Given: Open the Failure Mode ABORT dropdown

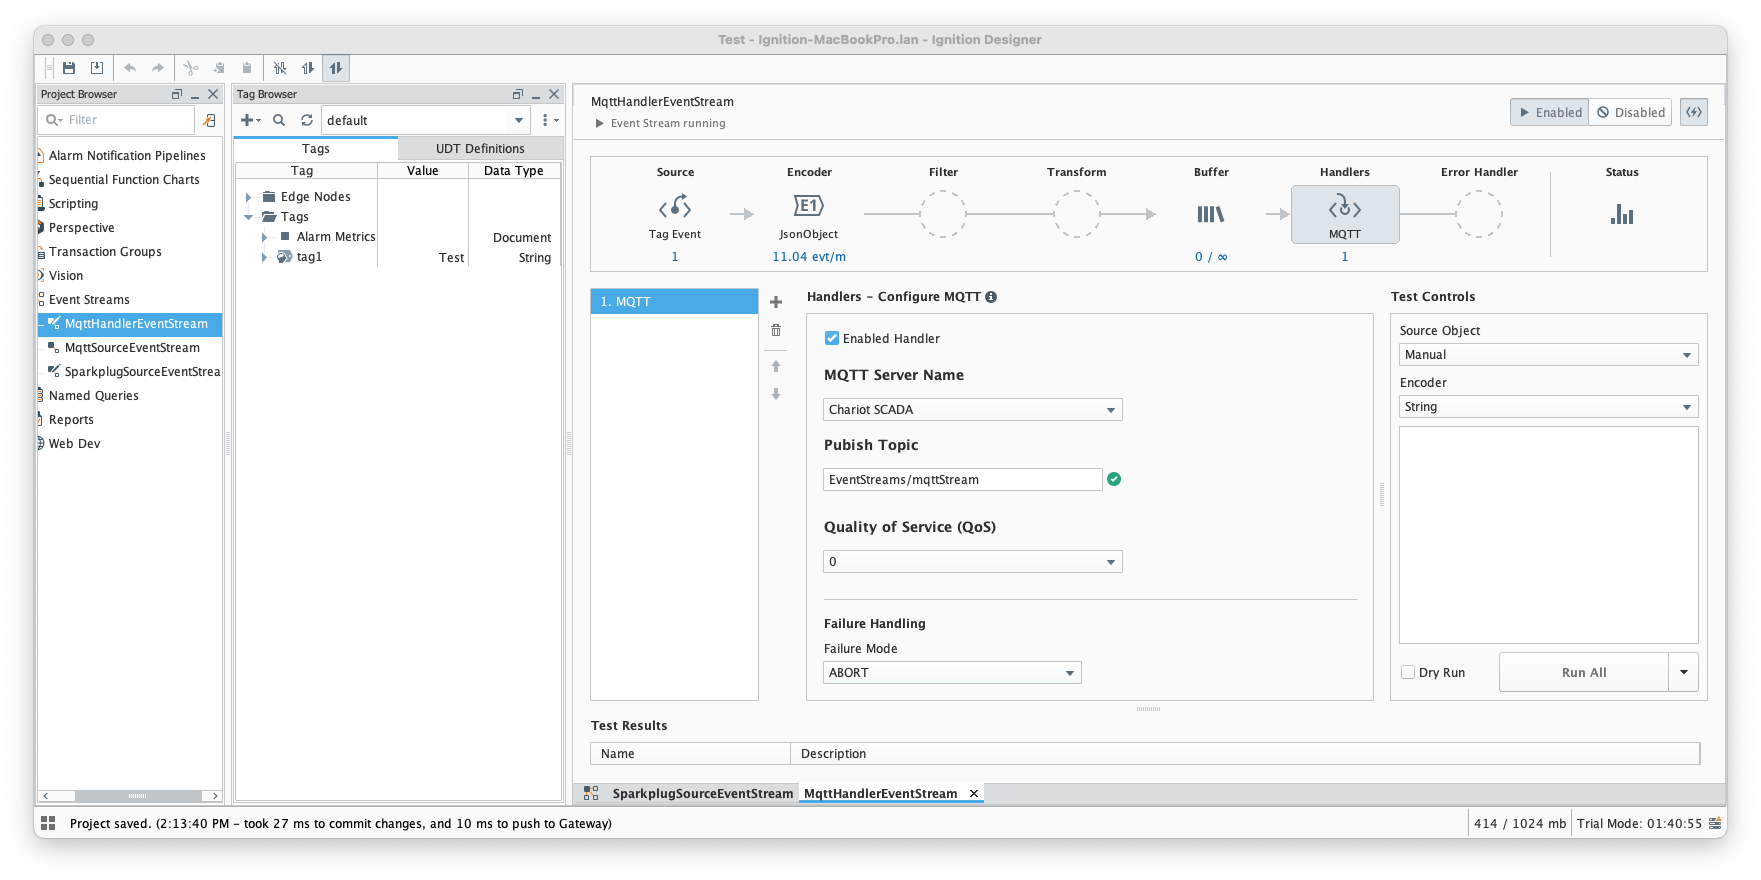Looking at the screenshot, I should pyautogui.click(x=952, y=672).
